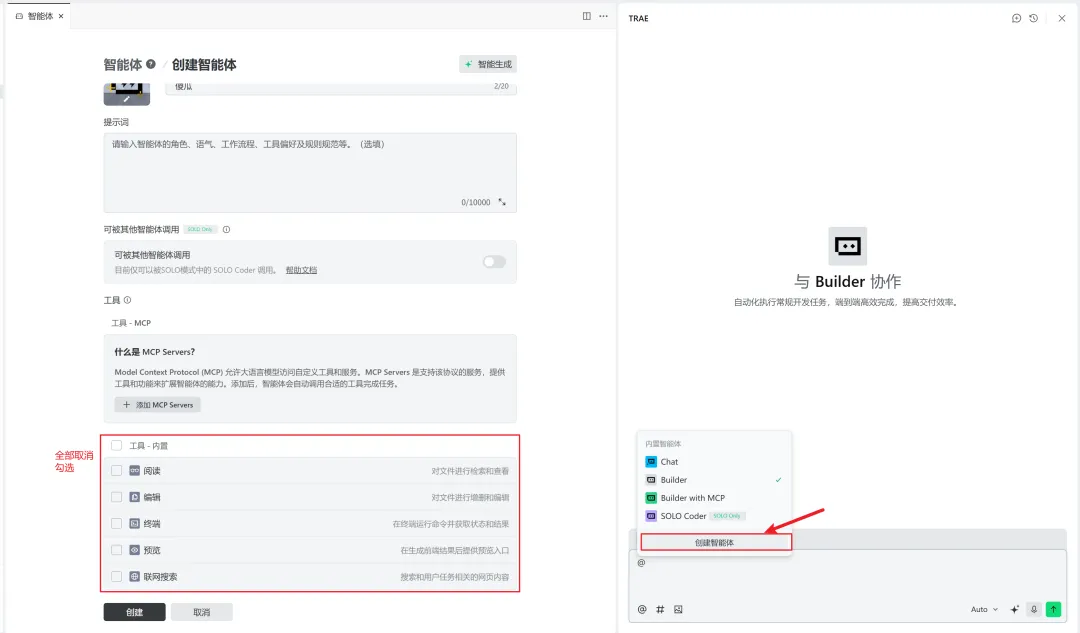Click the help icon next to 智能体 title
Screen dimensions: 1080x633
tap(151, 64)
